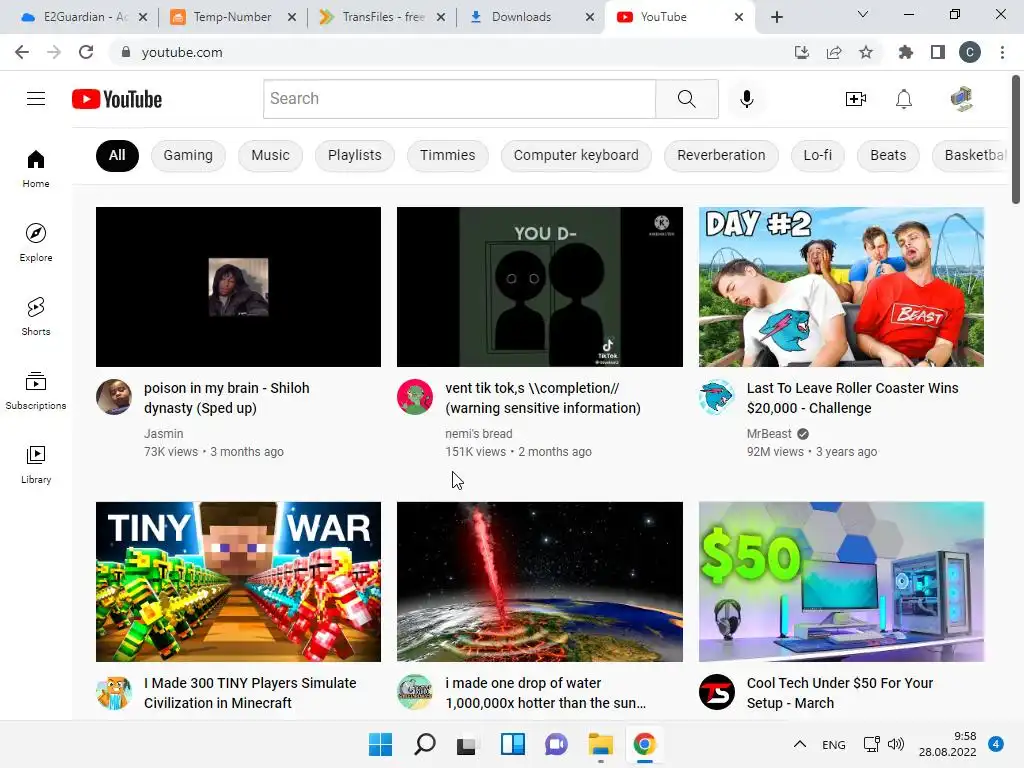Screen dimensions: 1024x768
Task: Select the Playlists filter chip
Action: pyautogui.click(x=355, y=155)
